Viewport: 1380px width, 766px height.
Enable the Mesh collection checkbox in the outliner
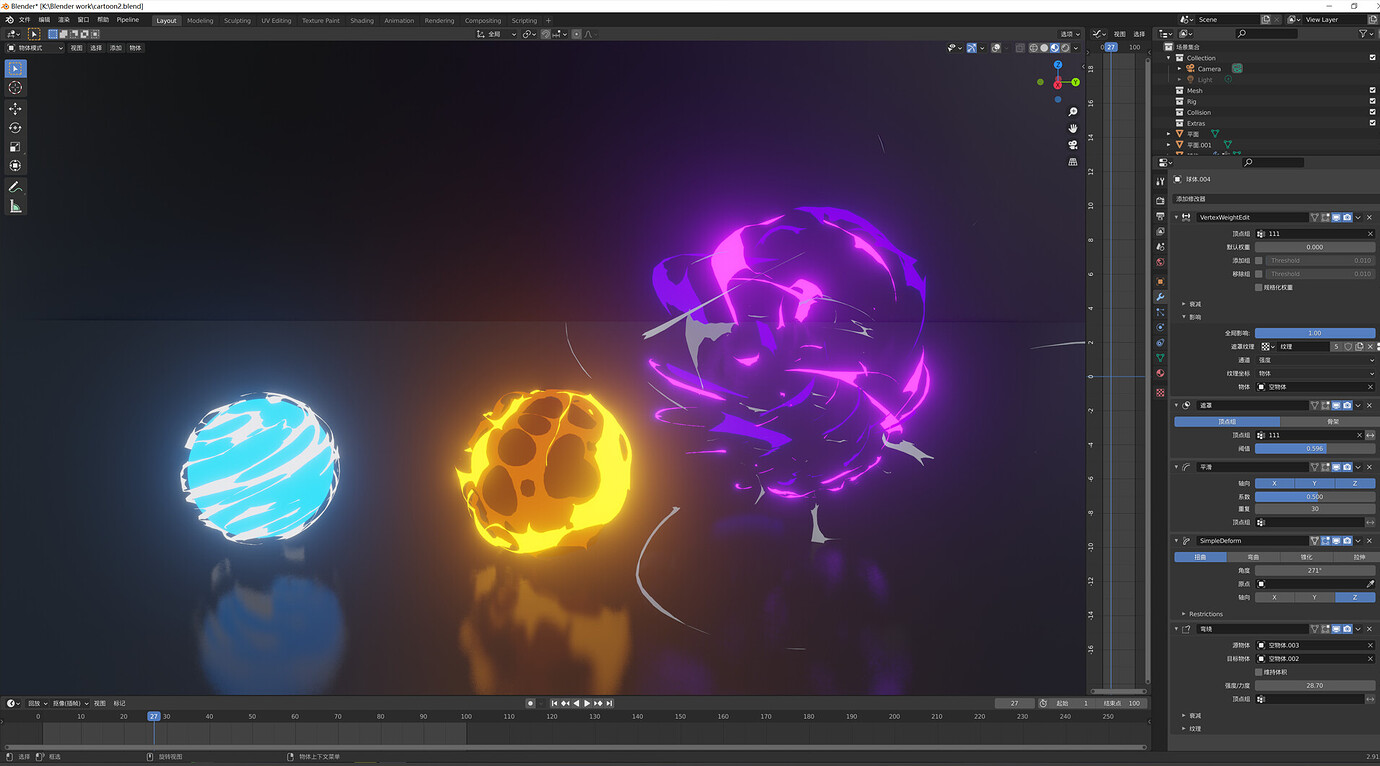tap(1372, 90)
